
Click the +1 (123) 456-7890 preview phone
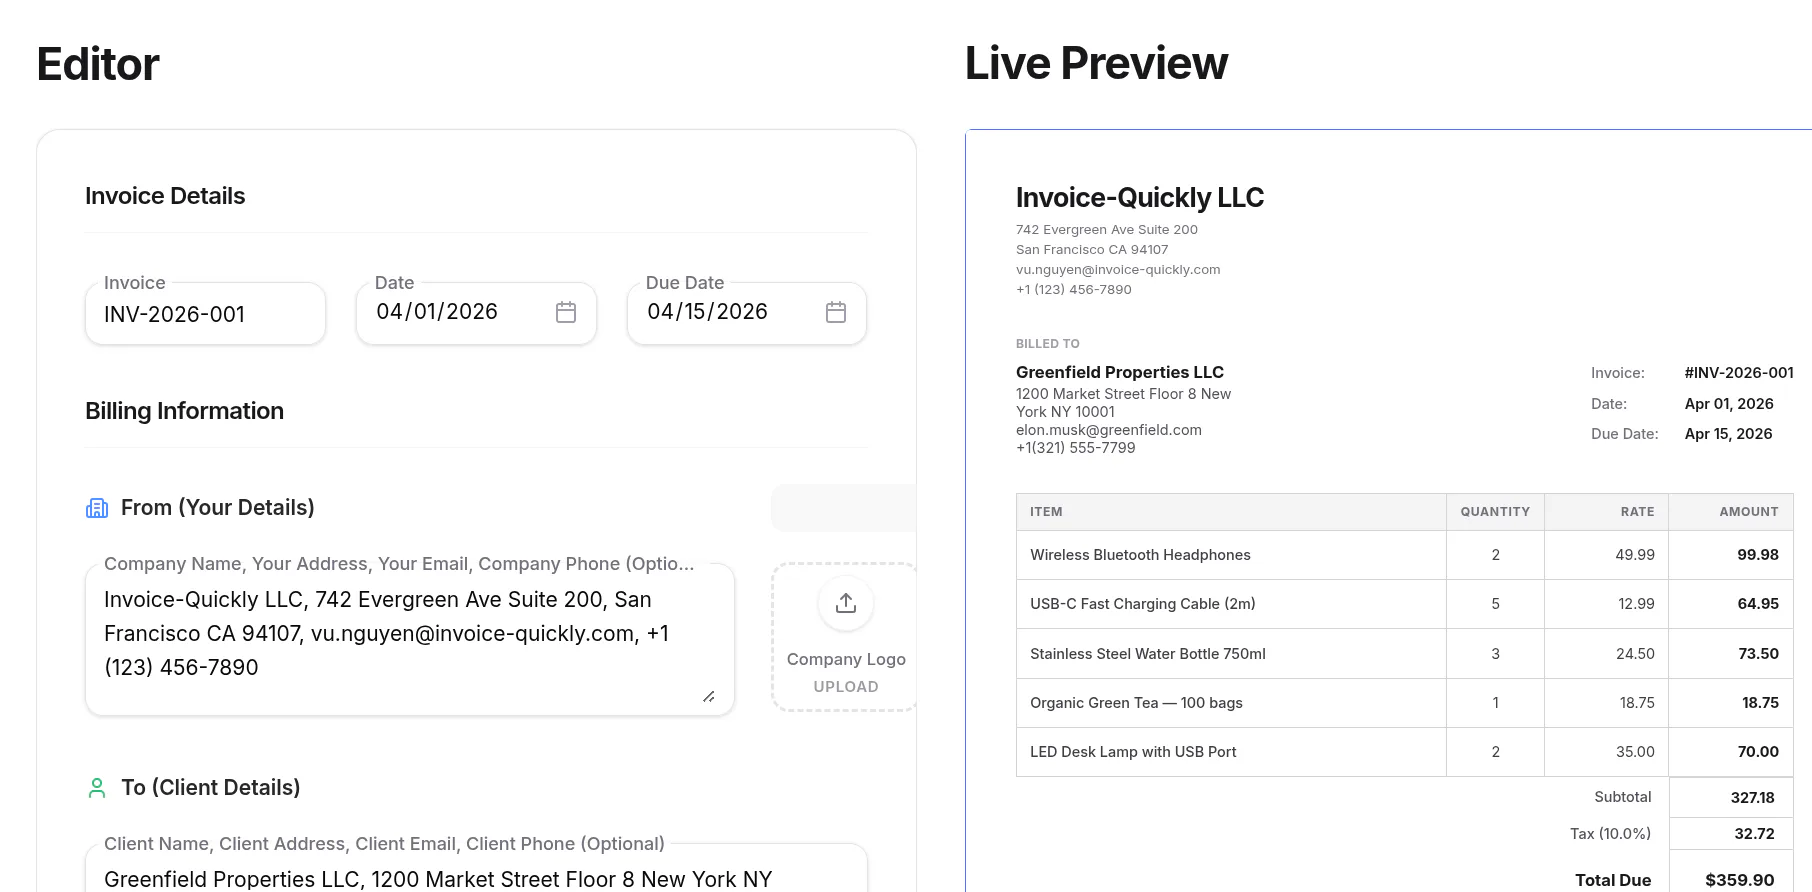click(x=1074, y=290)
